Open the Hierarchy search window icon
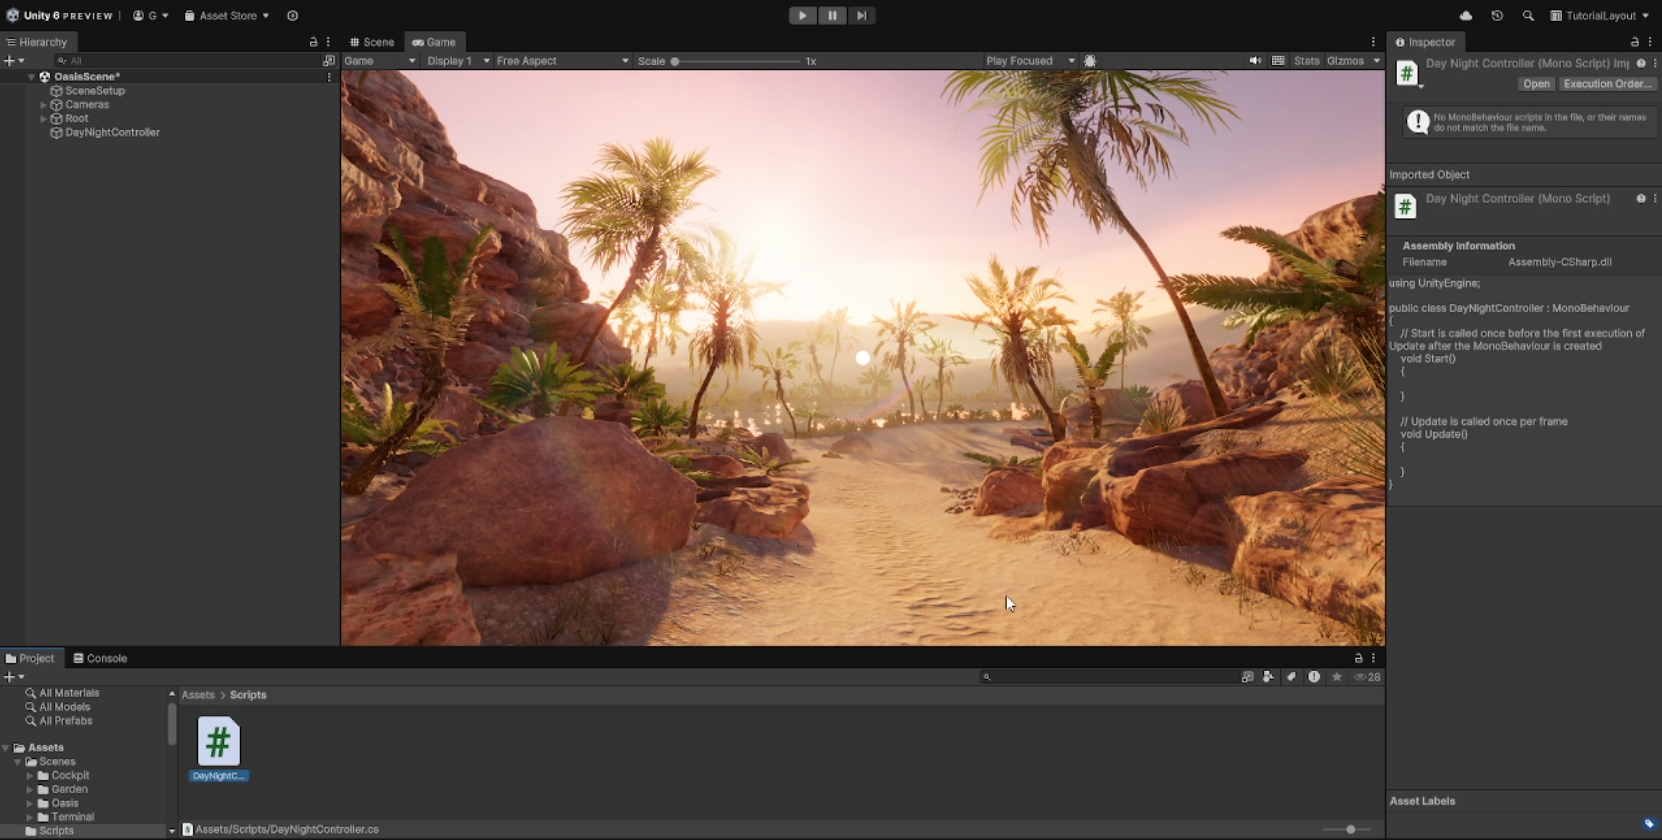Image resolution: width=1662 pixels, height=840 pixels. point(329,61)
